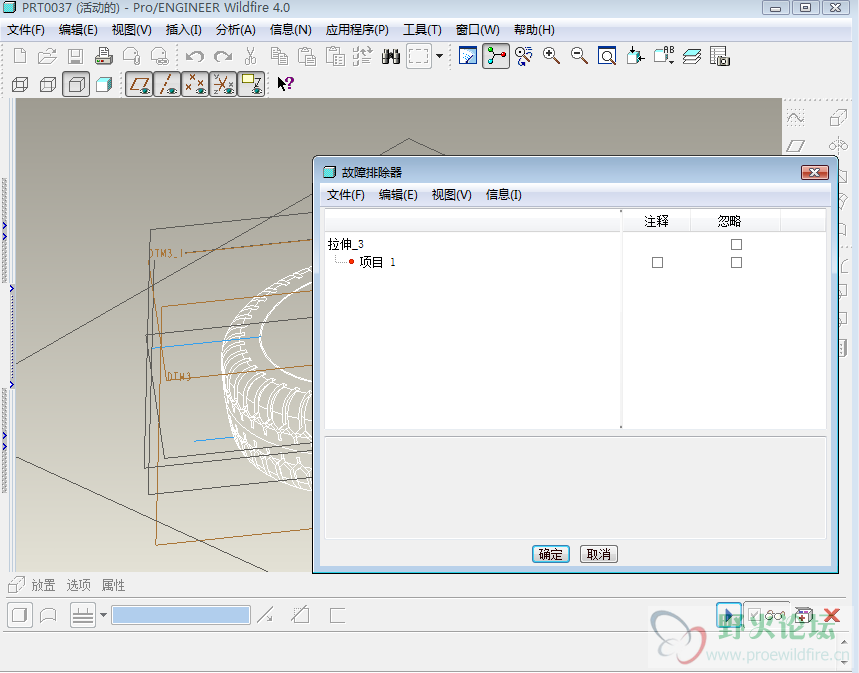Image resolution: width=859 pixels, height=673 pixels.
Task: Open the 编辑(E) main menu
Action: tap(78, 30)
